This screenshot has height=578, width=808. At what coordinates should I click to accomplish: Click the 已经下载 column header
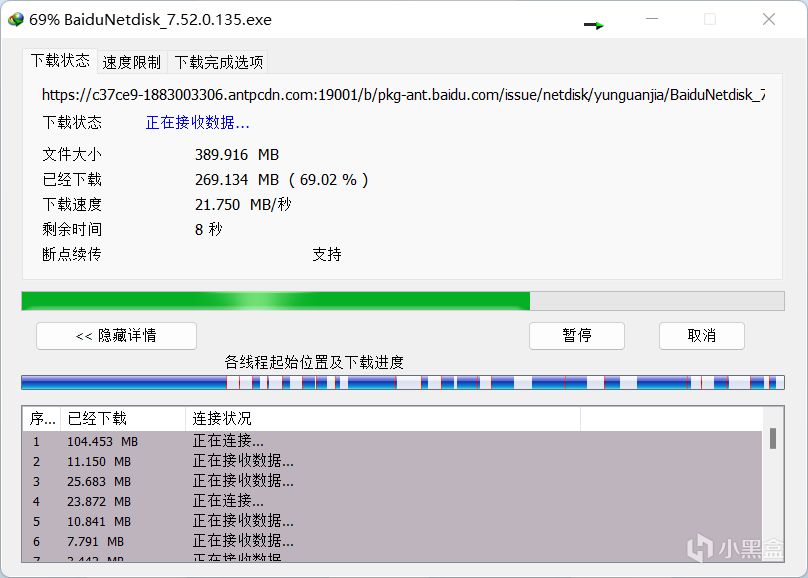tap(123, 418)
